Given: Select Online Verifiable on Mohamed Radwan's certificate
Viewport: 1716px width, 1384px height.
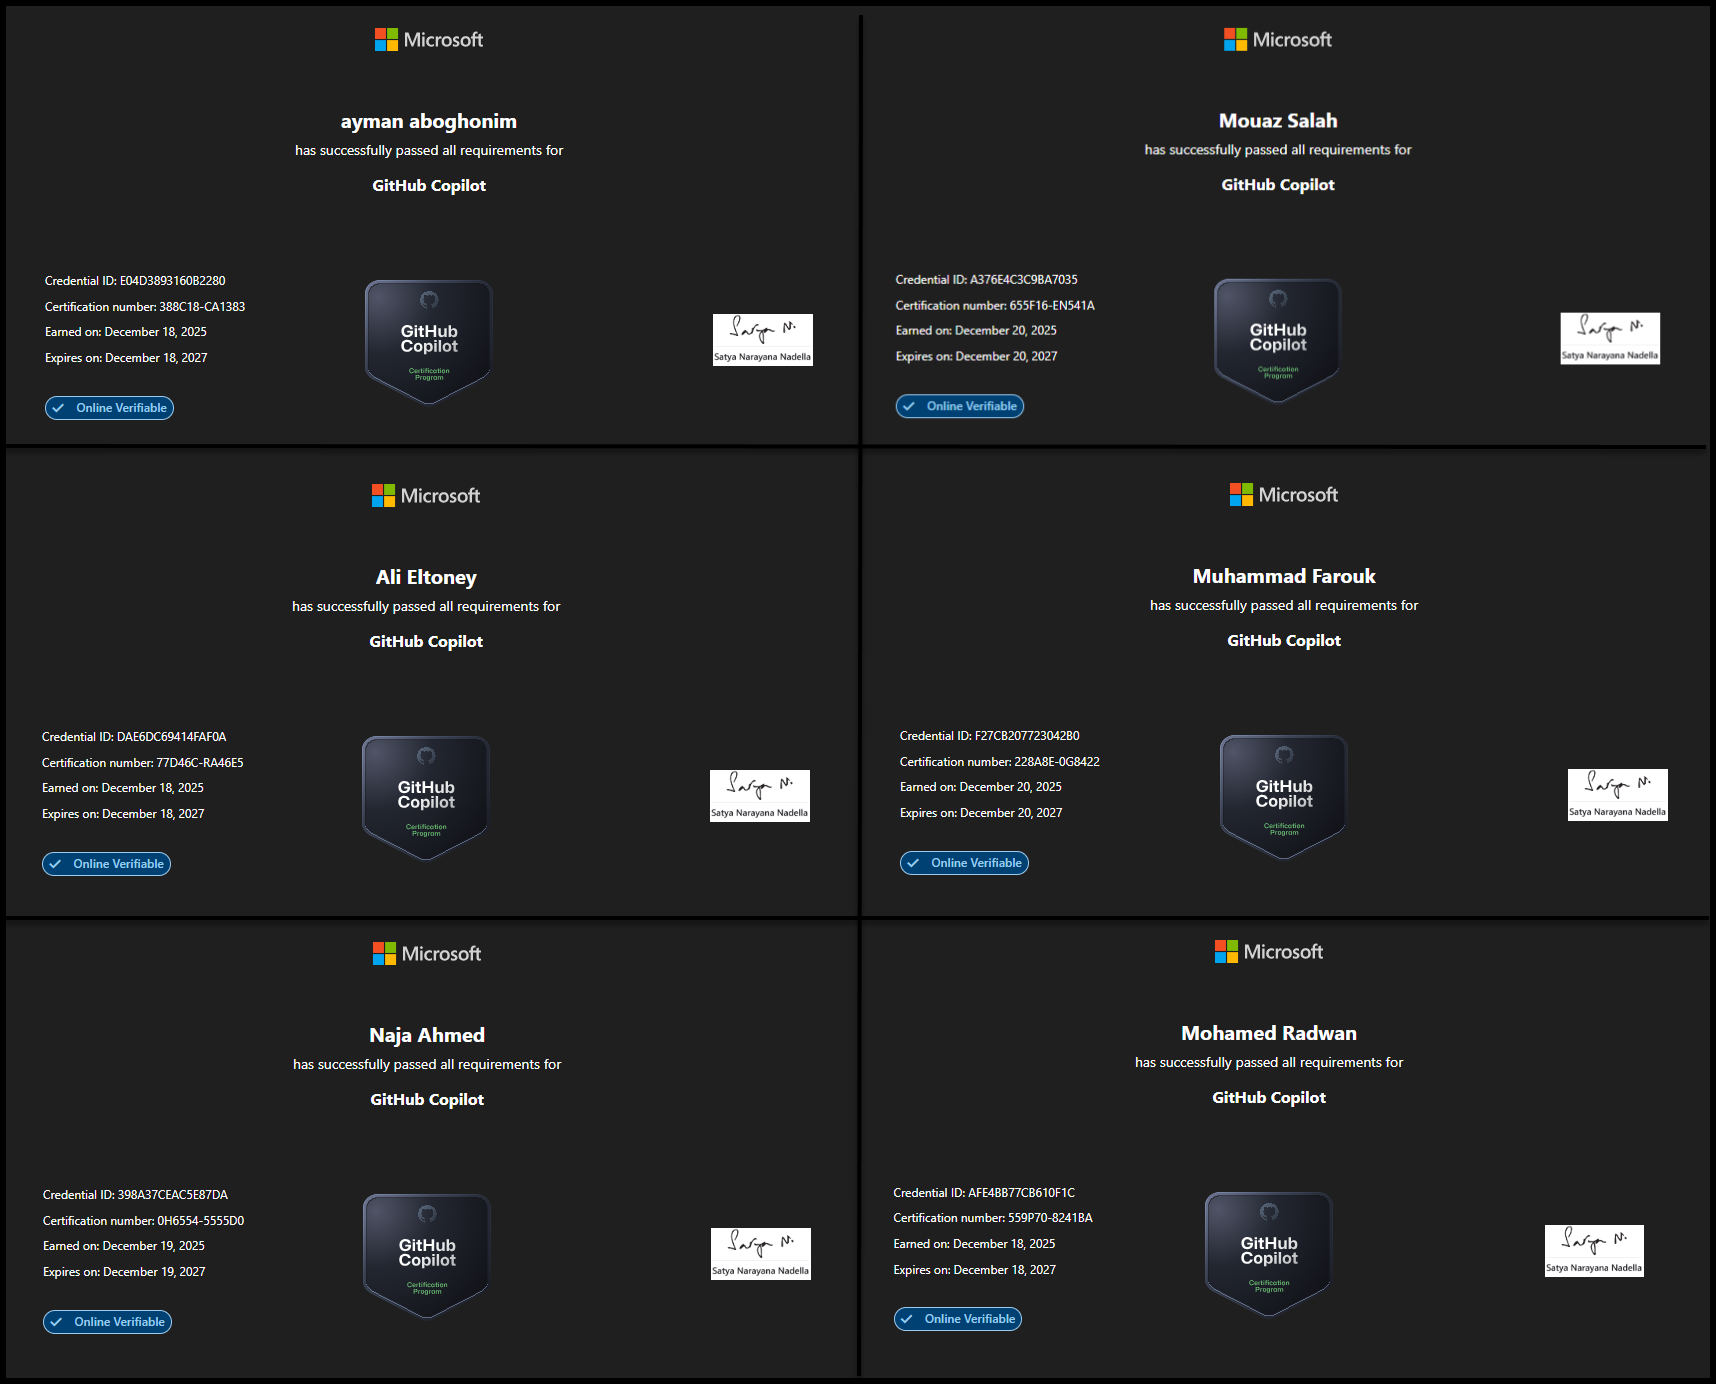Looking at the screenshot, I should [x=958, y=1319].
